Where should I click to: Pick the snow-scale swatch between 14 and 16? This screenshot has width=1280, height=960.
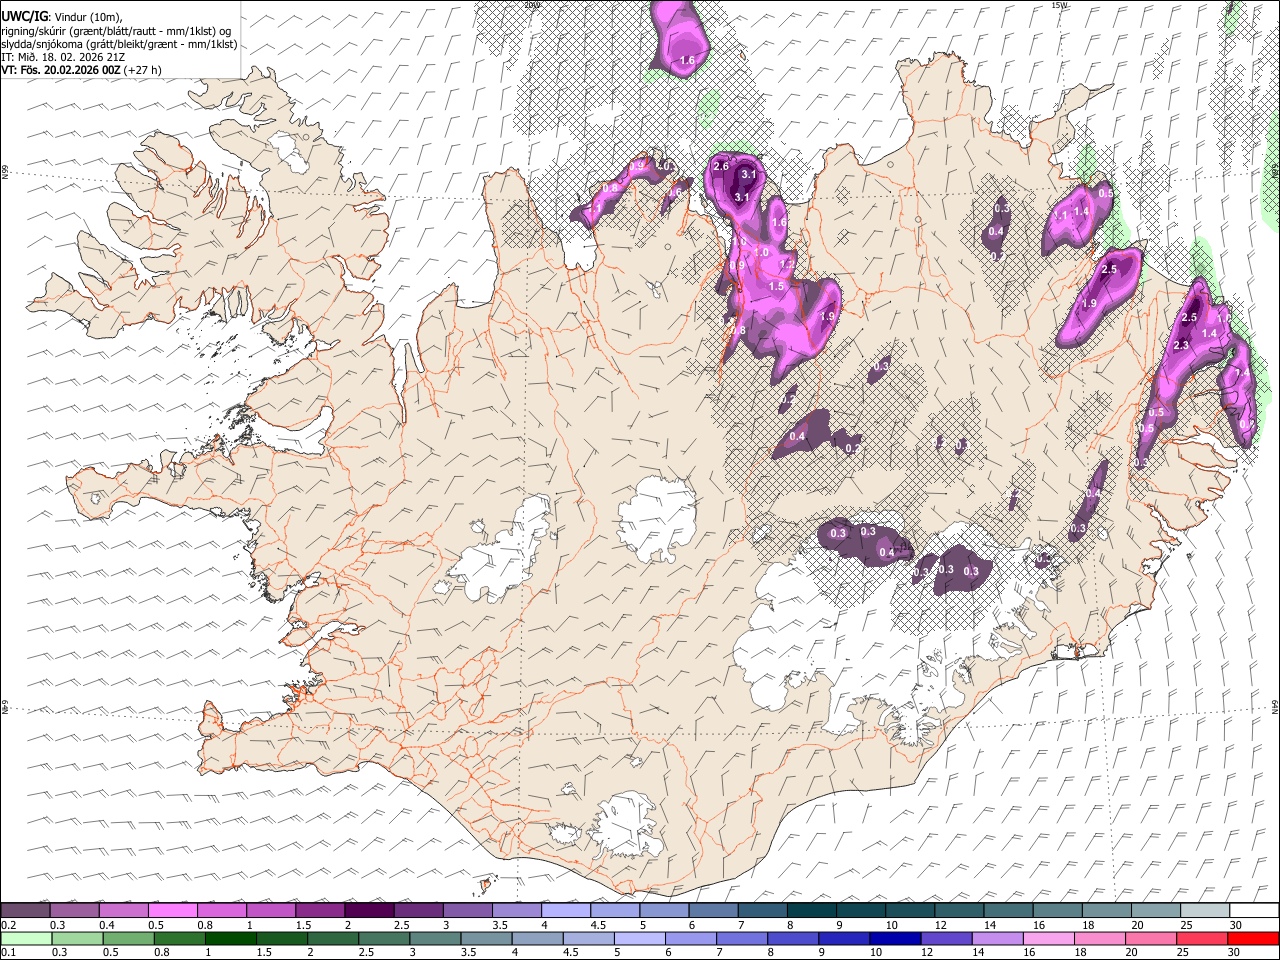pos(1008,911)
